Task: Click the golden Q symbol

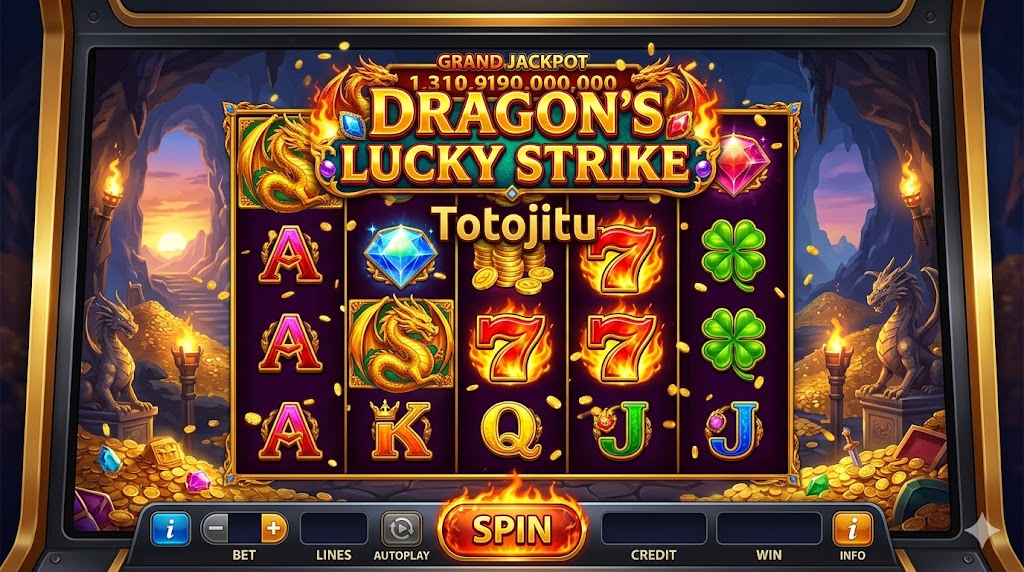Action: [x=511, y=430]
